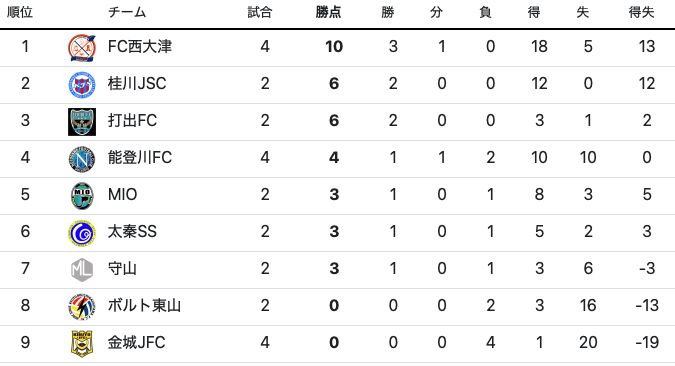Viewport: 675px width, 366px height.
Task: Click the ボルト東山 team name
Action: 144,306
